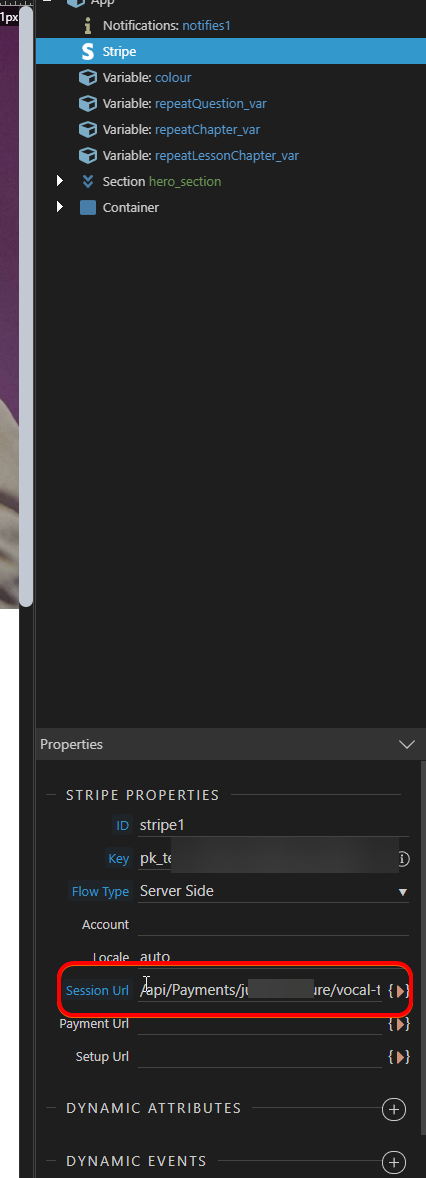Open dynamic data picker for Setup Url
The height and width of the screenshot is (1178, 426).
coord(399,1056)
